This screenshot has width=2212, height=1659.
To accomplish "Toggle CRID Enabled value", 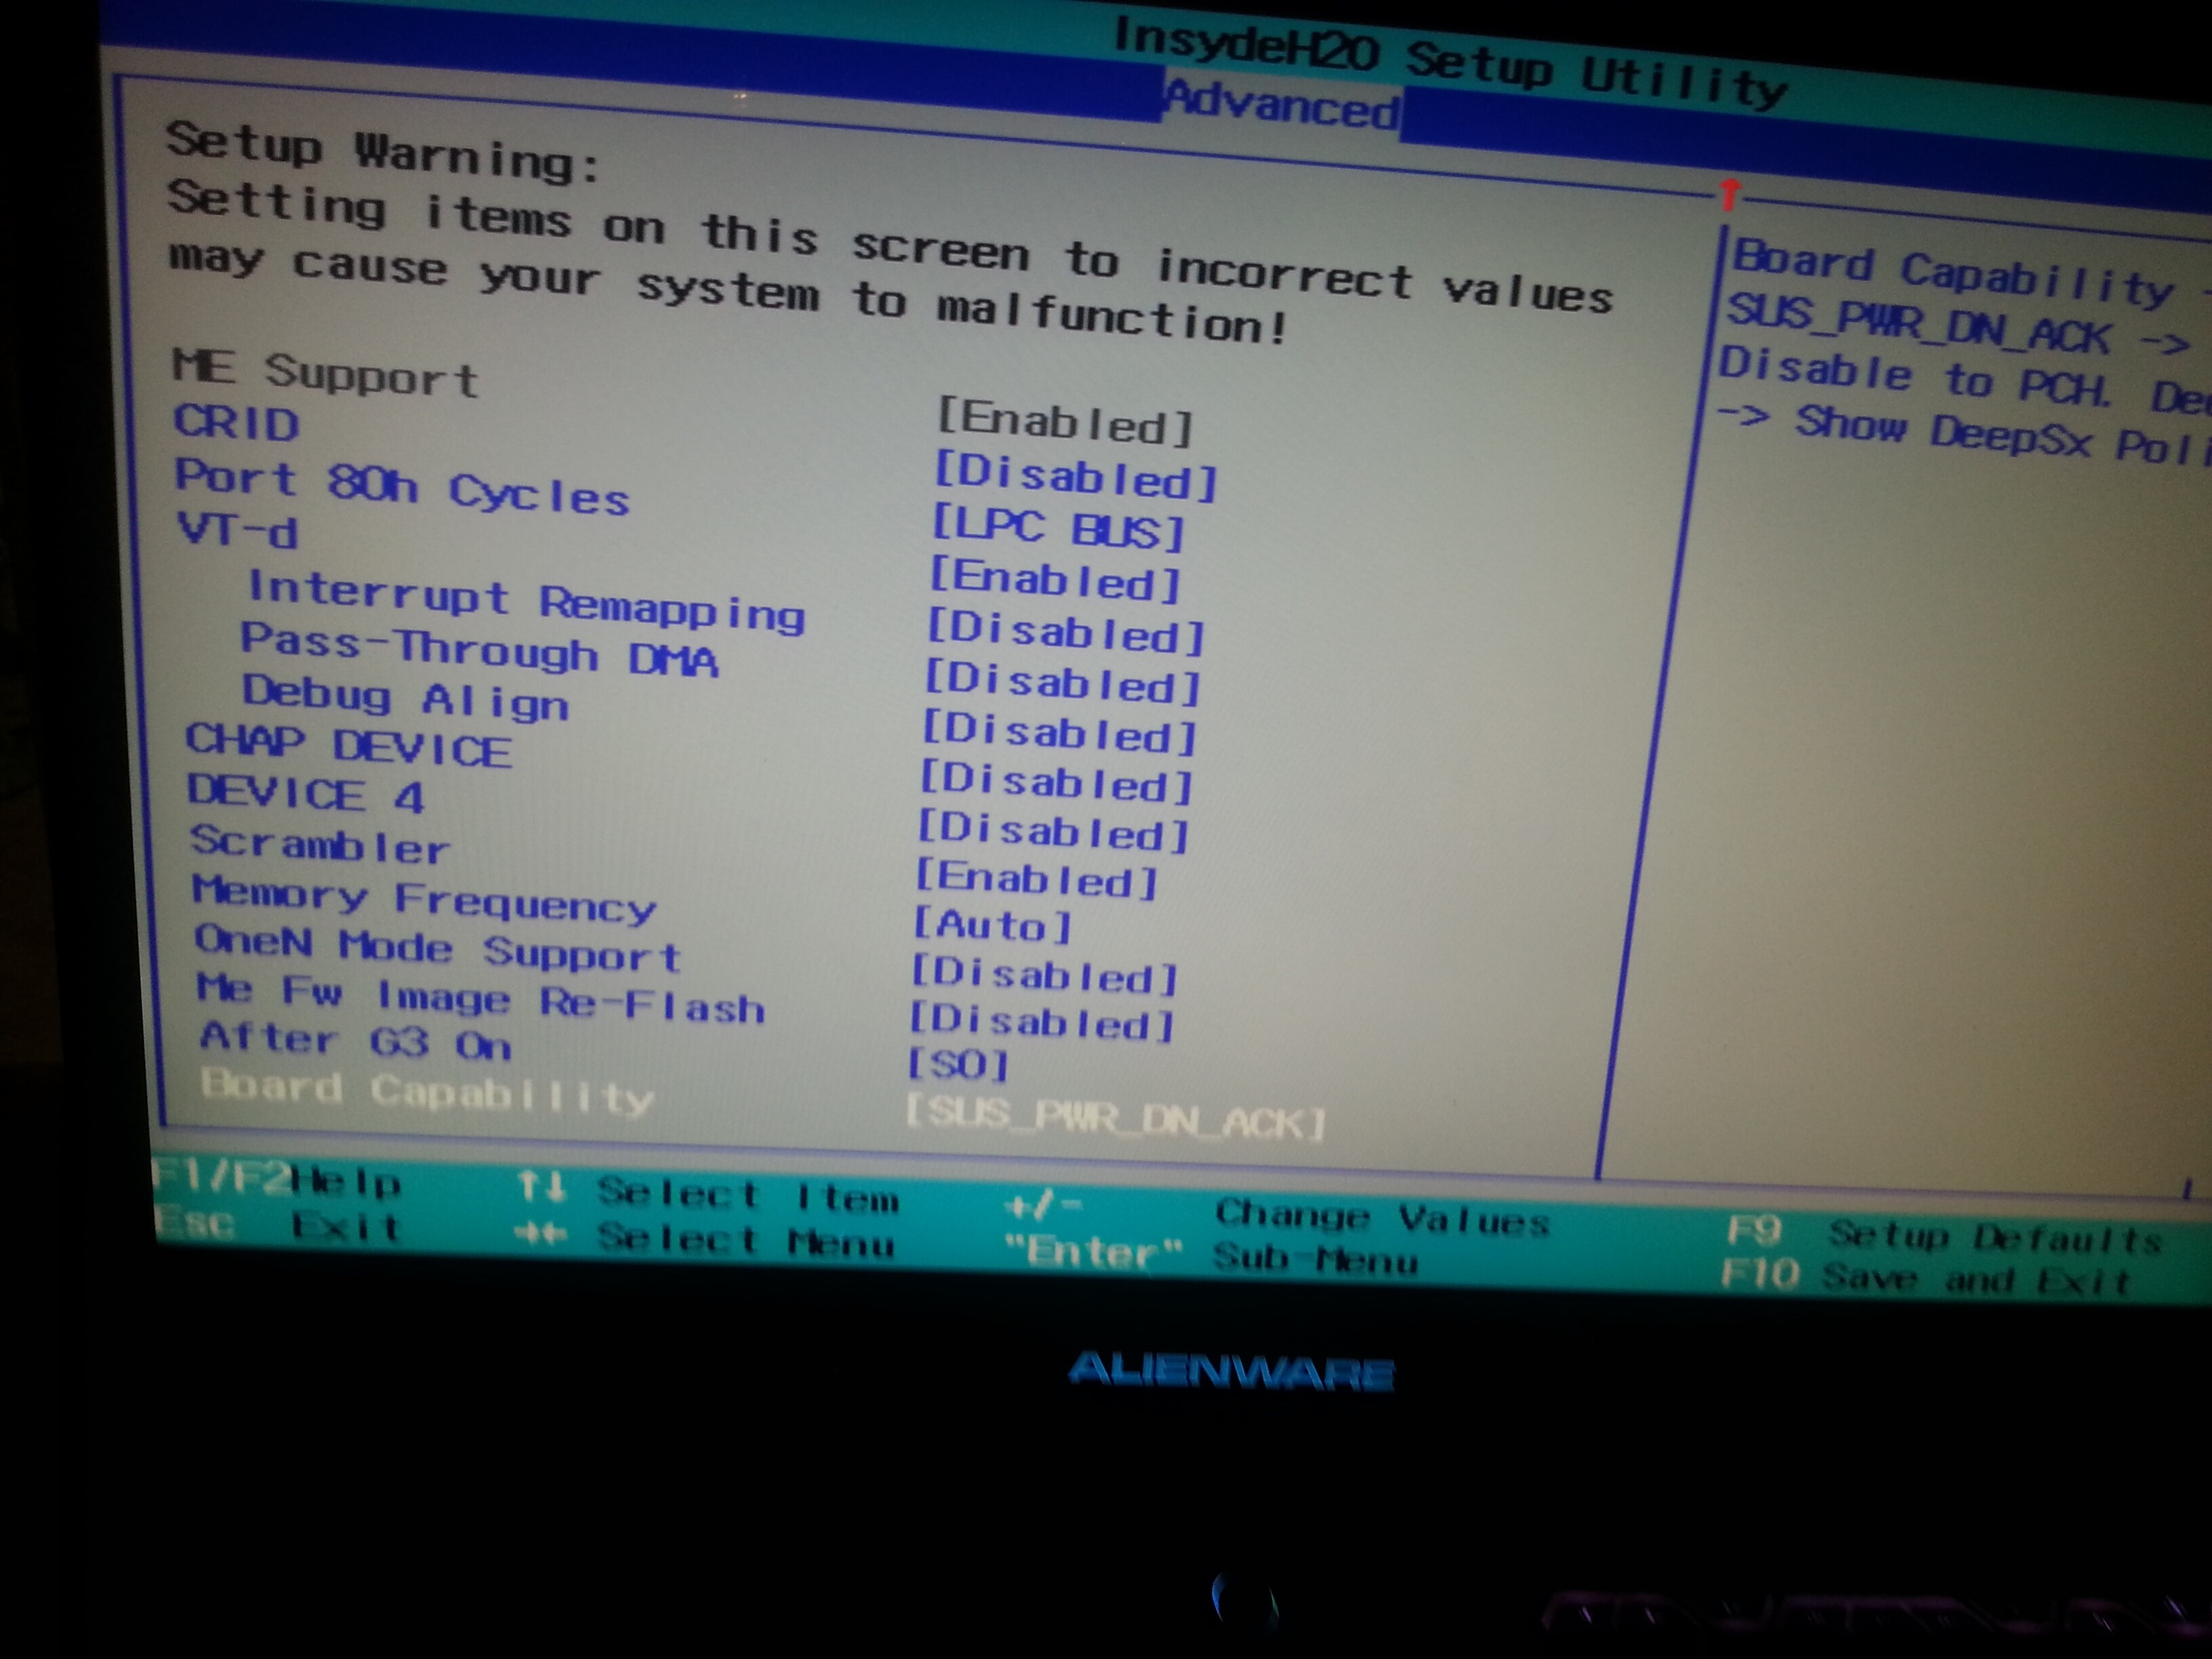I will 1064,422.
